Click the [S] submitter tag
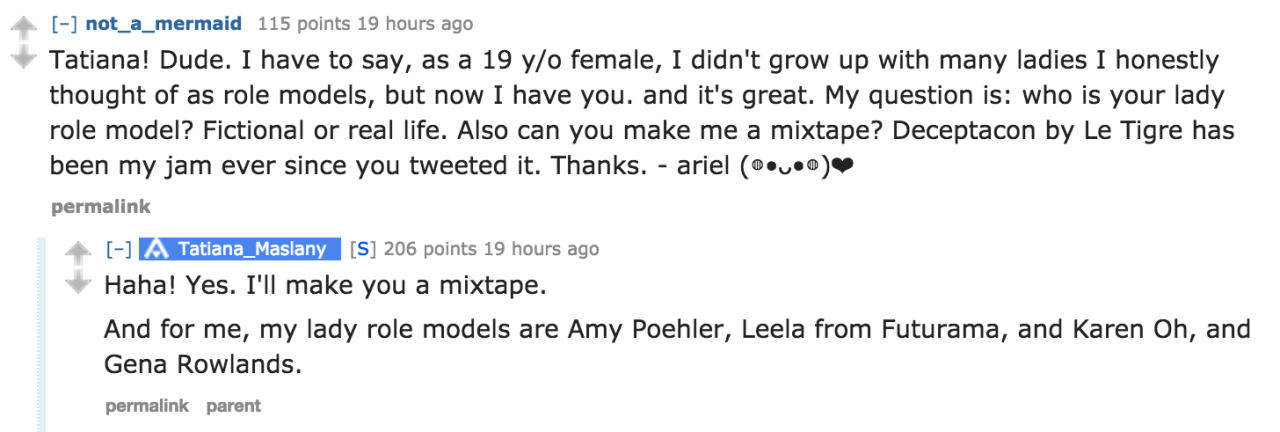Screen dimensions: 1280x432 (363, 249)
